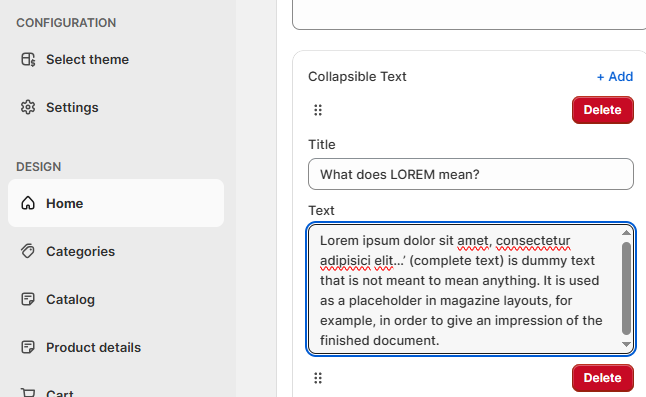Click the text area scrollbar thumb

pyautogui.click(x=627, y=288)
